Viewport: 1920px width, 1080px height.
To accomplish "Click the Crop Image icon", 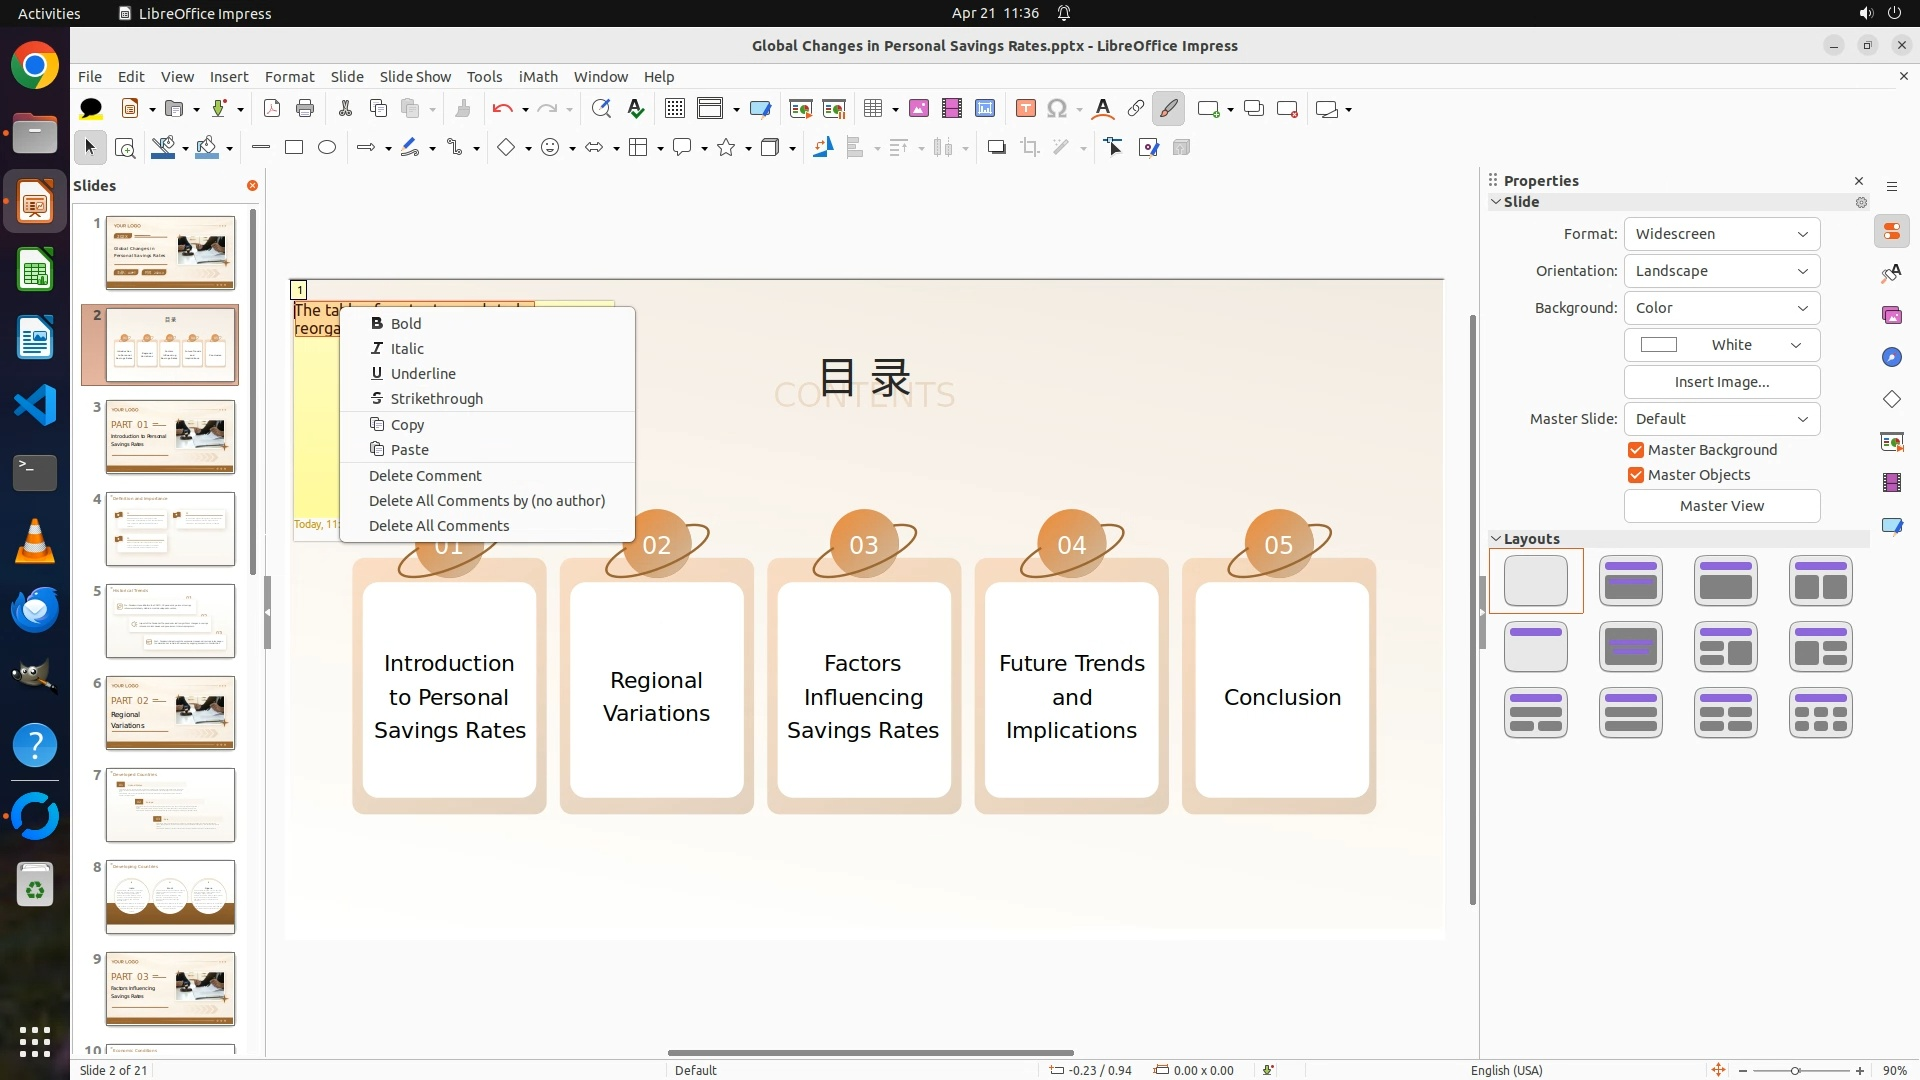I will (1029, 148).
